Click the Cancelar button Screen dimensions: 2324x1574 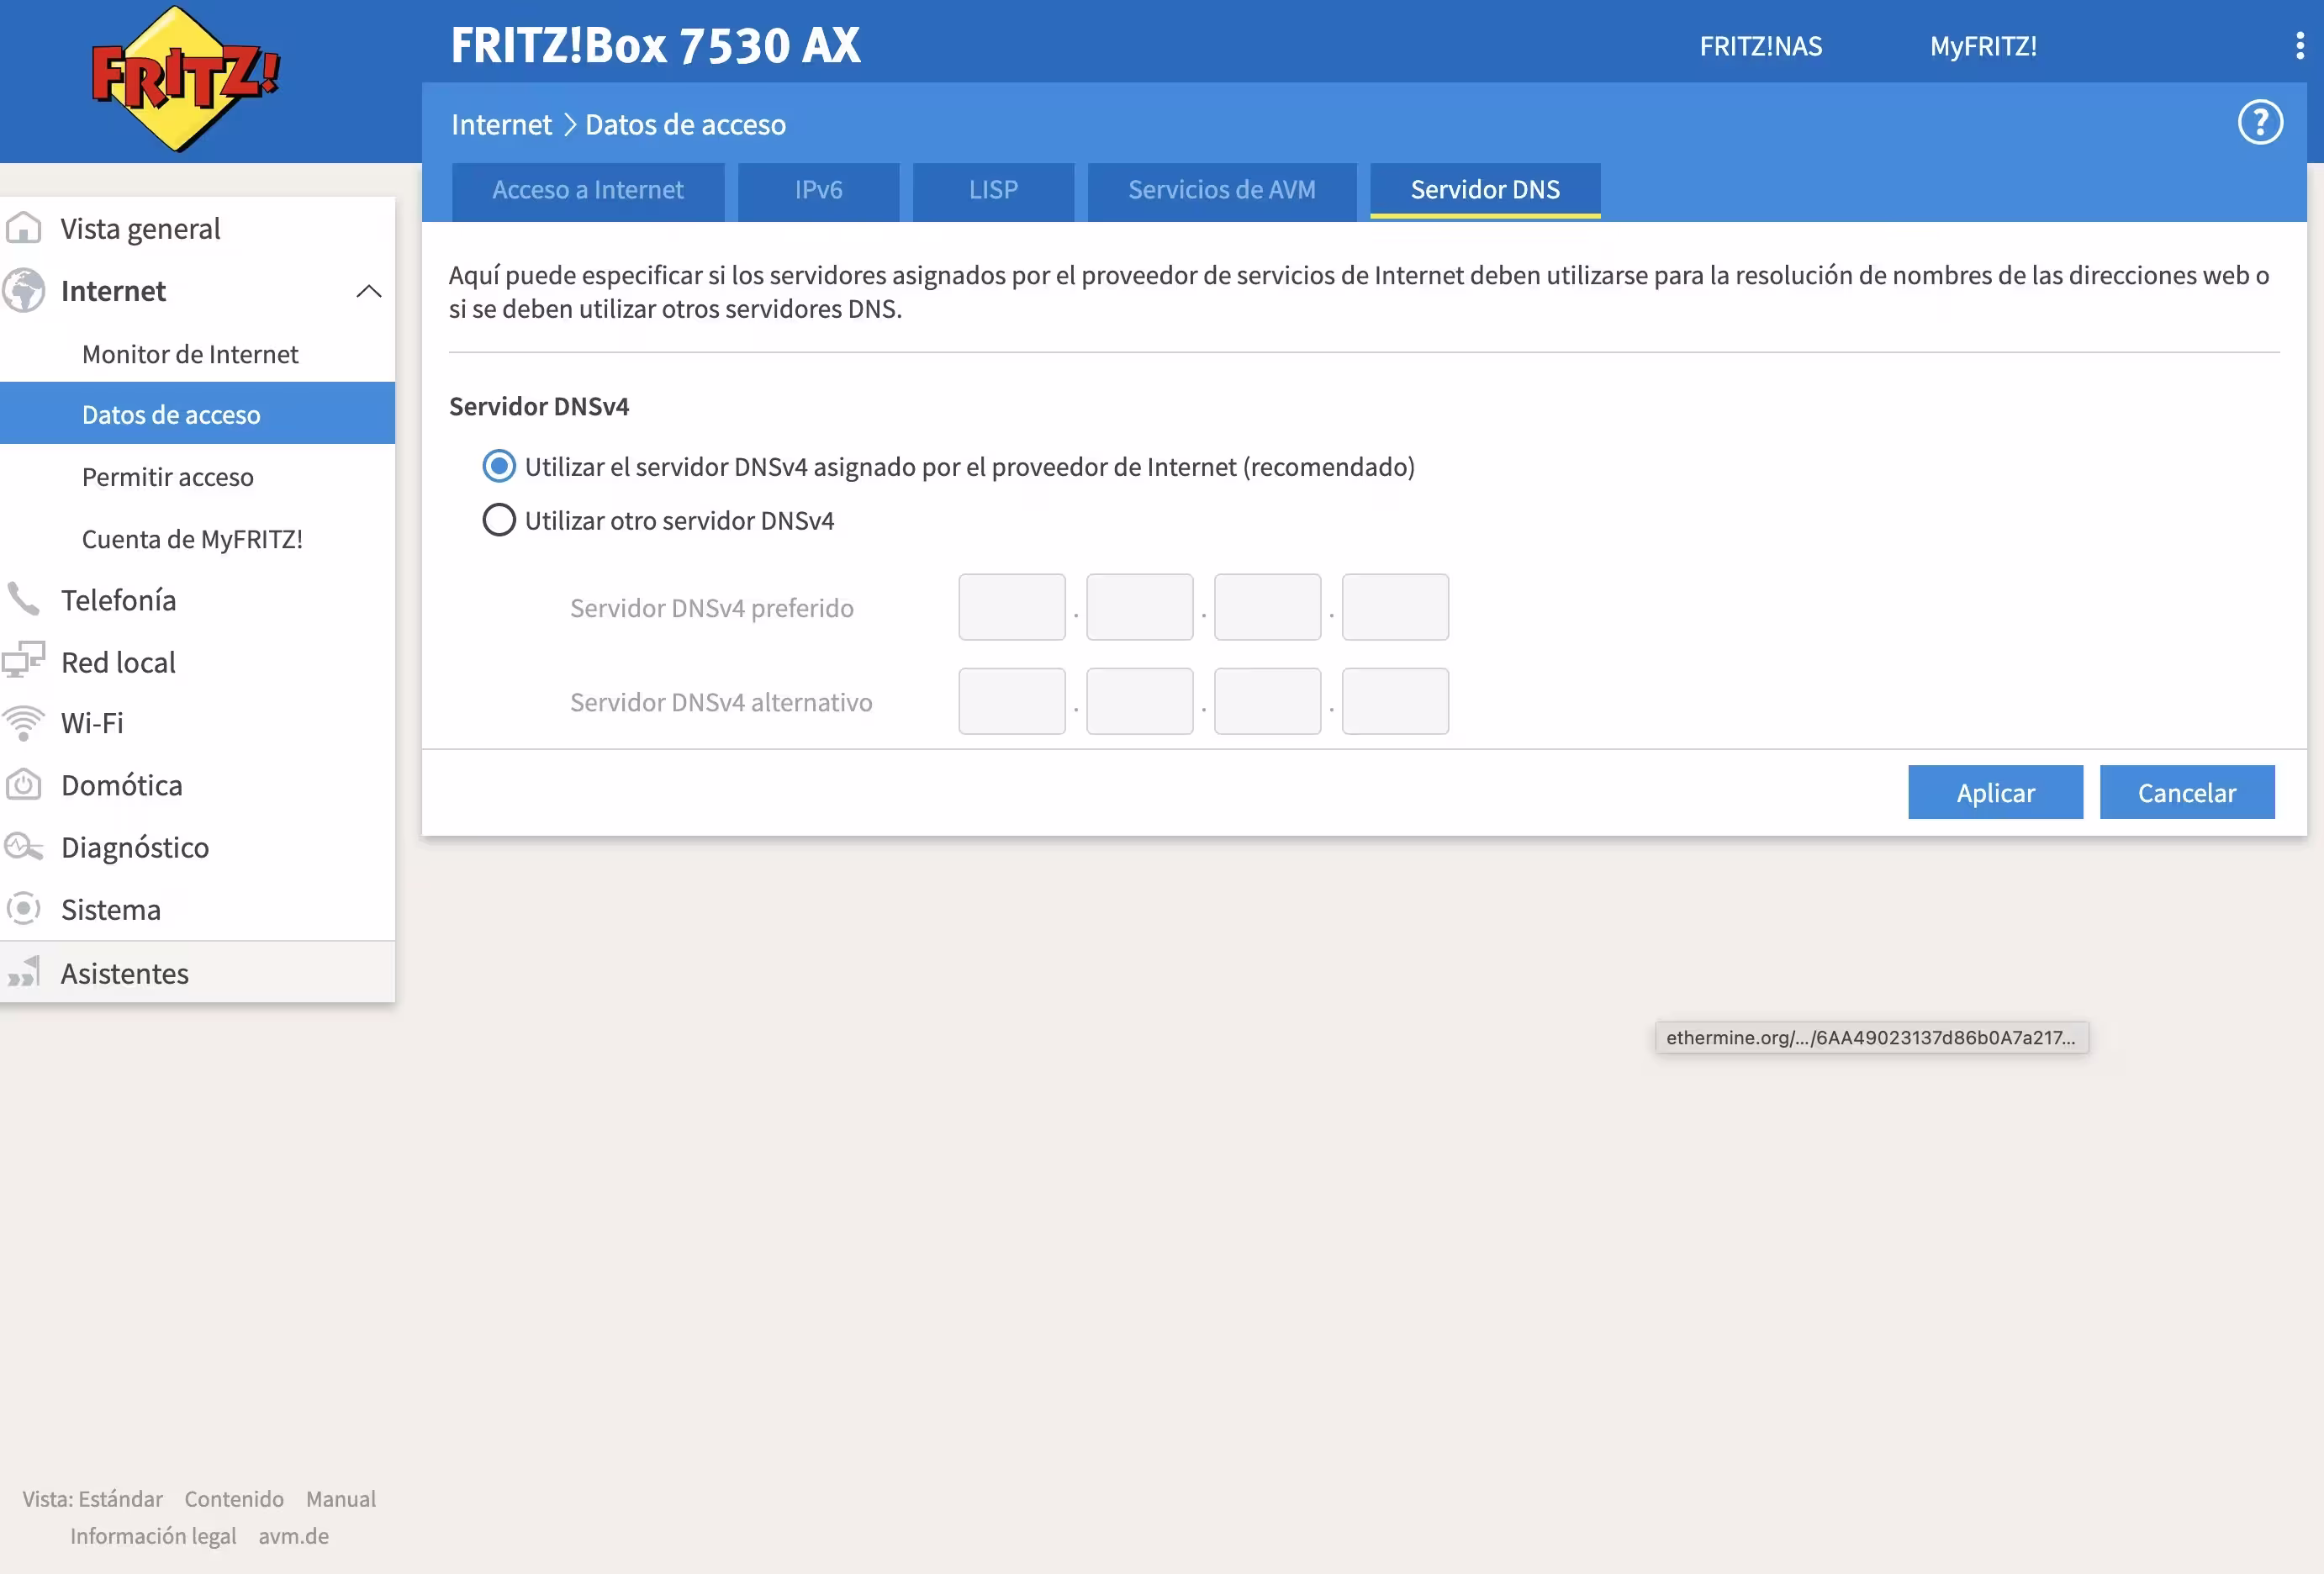tap(2187, 792)
